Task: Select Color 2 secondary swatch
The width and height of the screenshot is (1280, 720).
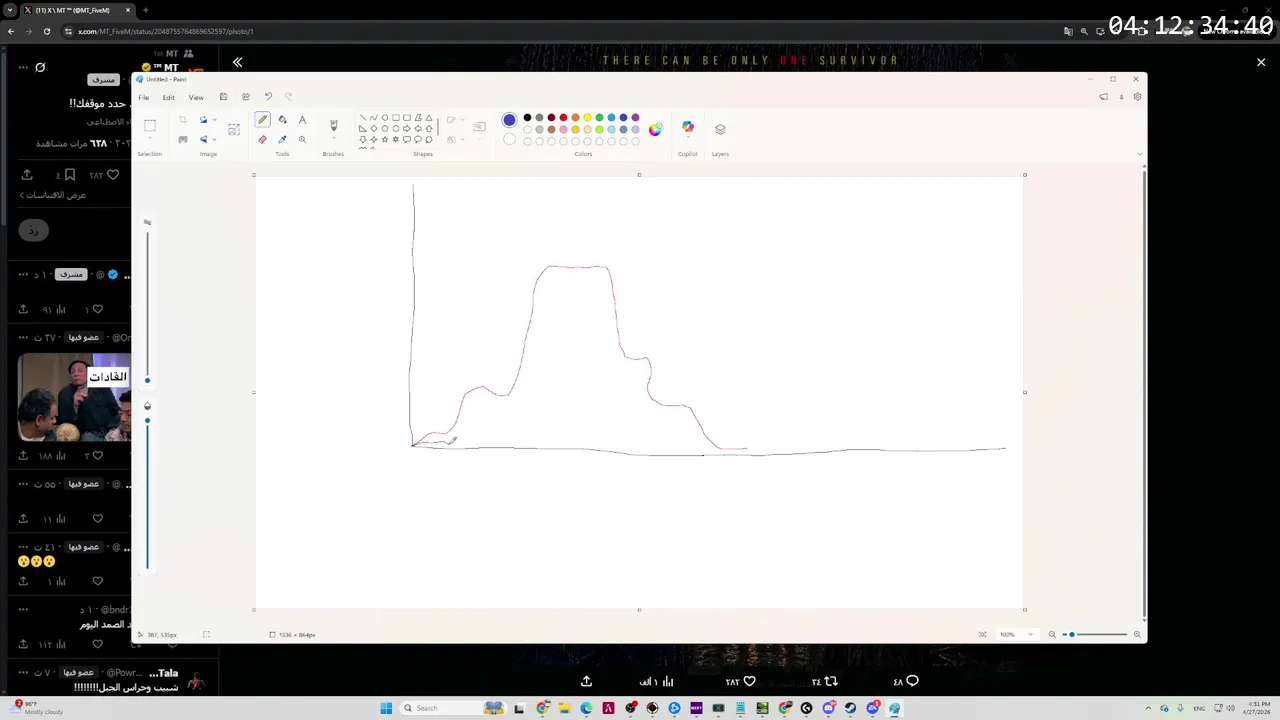Action: pyautogui.click(x=509, y=140)
